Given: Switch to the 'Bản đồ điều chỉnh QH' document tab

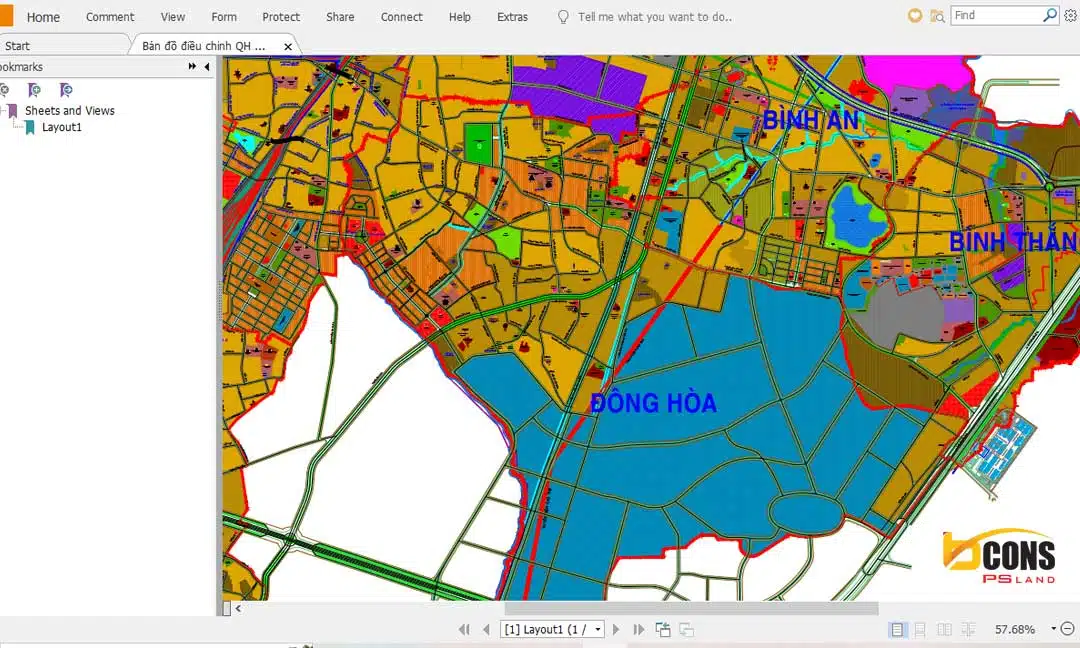Looking at the screenshot, I should (x=203, y=45).
